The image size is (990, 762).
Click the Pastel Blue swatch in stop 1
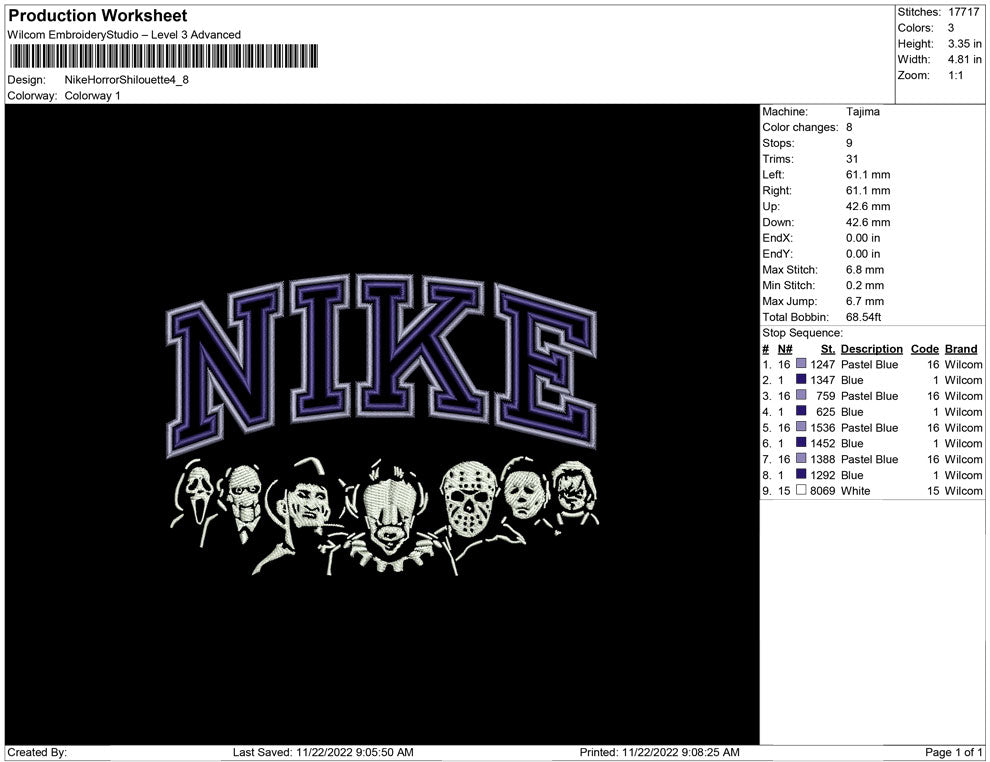click(801, 365)
